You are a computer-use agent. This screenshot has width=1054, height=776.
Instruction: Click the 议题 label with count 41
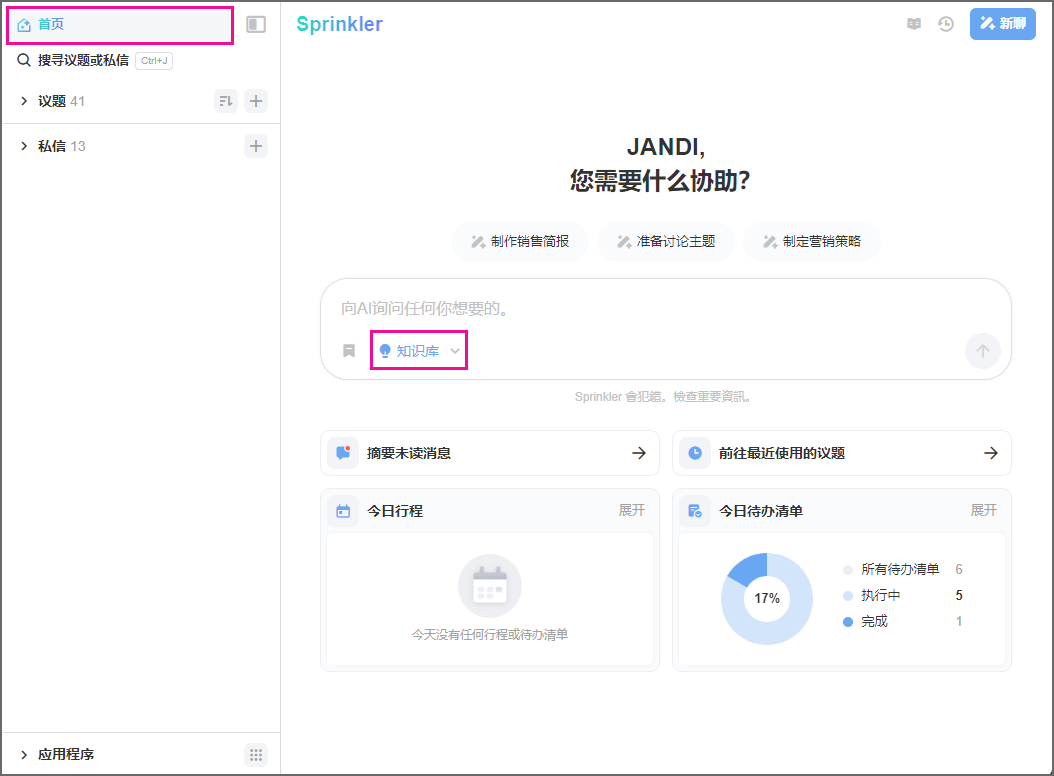pyautogui.click(x=61, y=101)
